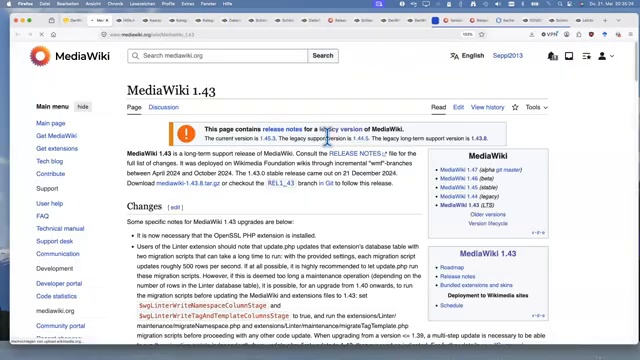The width and height of the screenshot is (640, 360).
Task: Open the Firefox hamburger menu
Action: (631, 35)
